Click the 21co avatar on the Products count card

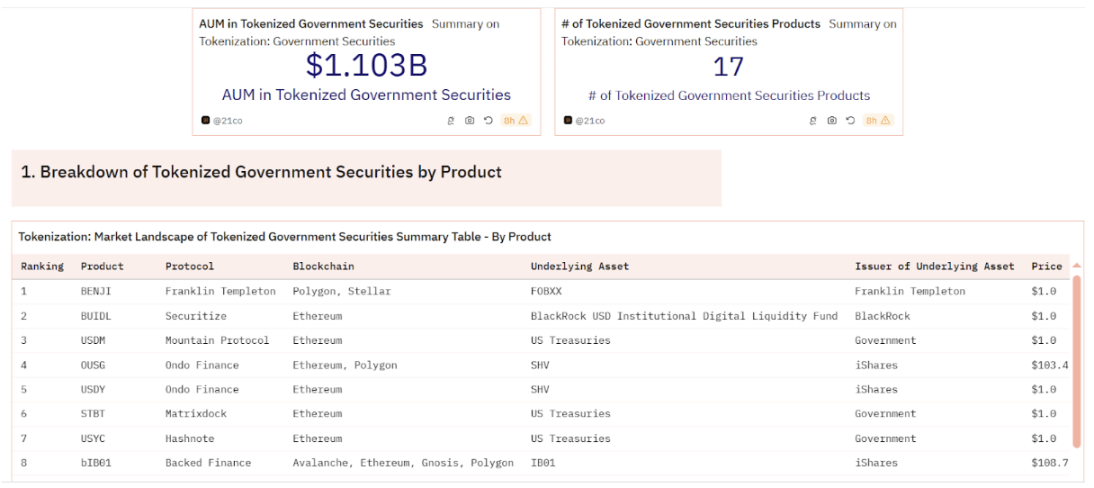pyautogui.click(x=568, y=120)
